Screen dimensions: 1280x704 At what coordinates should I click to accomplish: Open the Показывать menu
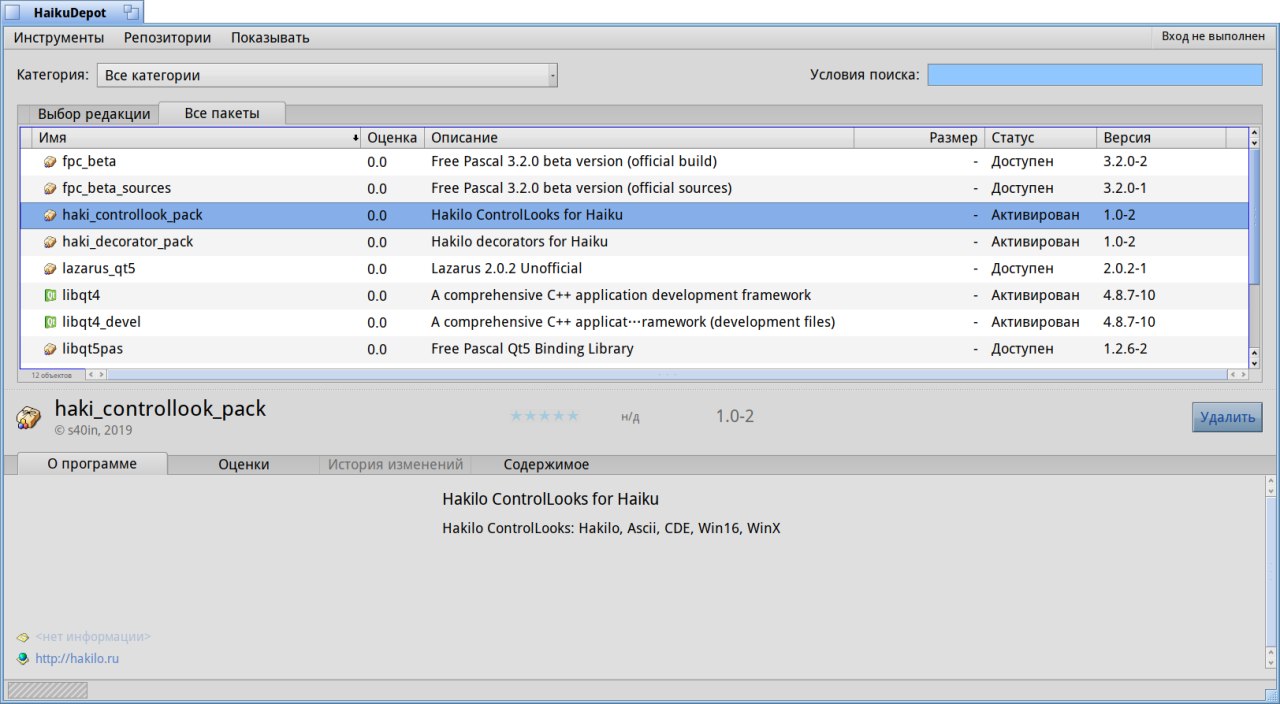tap(270, 38)
